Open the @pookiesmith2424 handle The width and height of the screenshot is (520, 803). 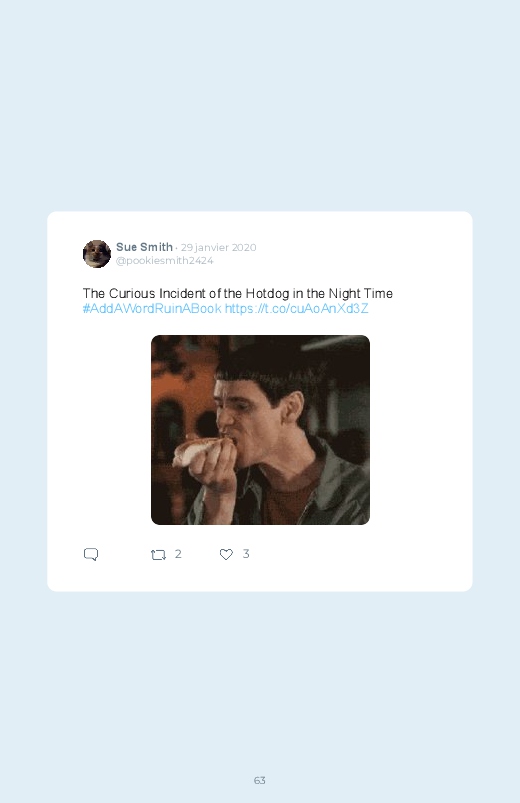click(x=164, y=261)
